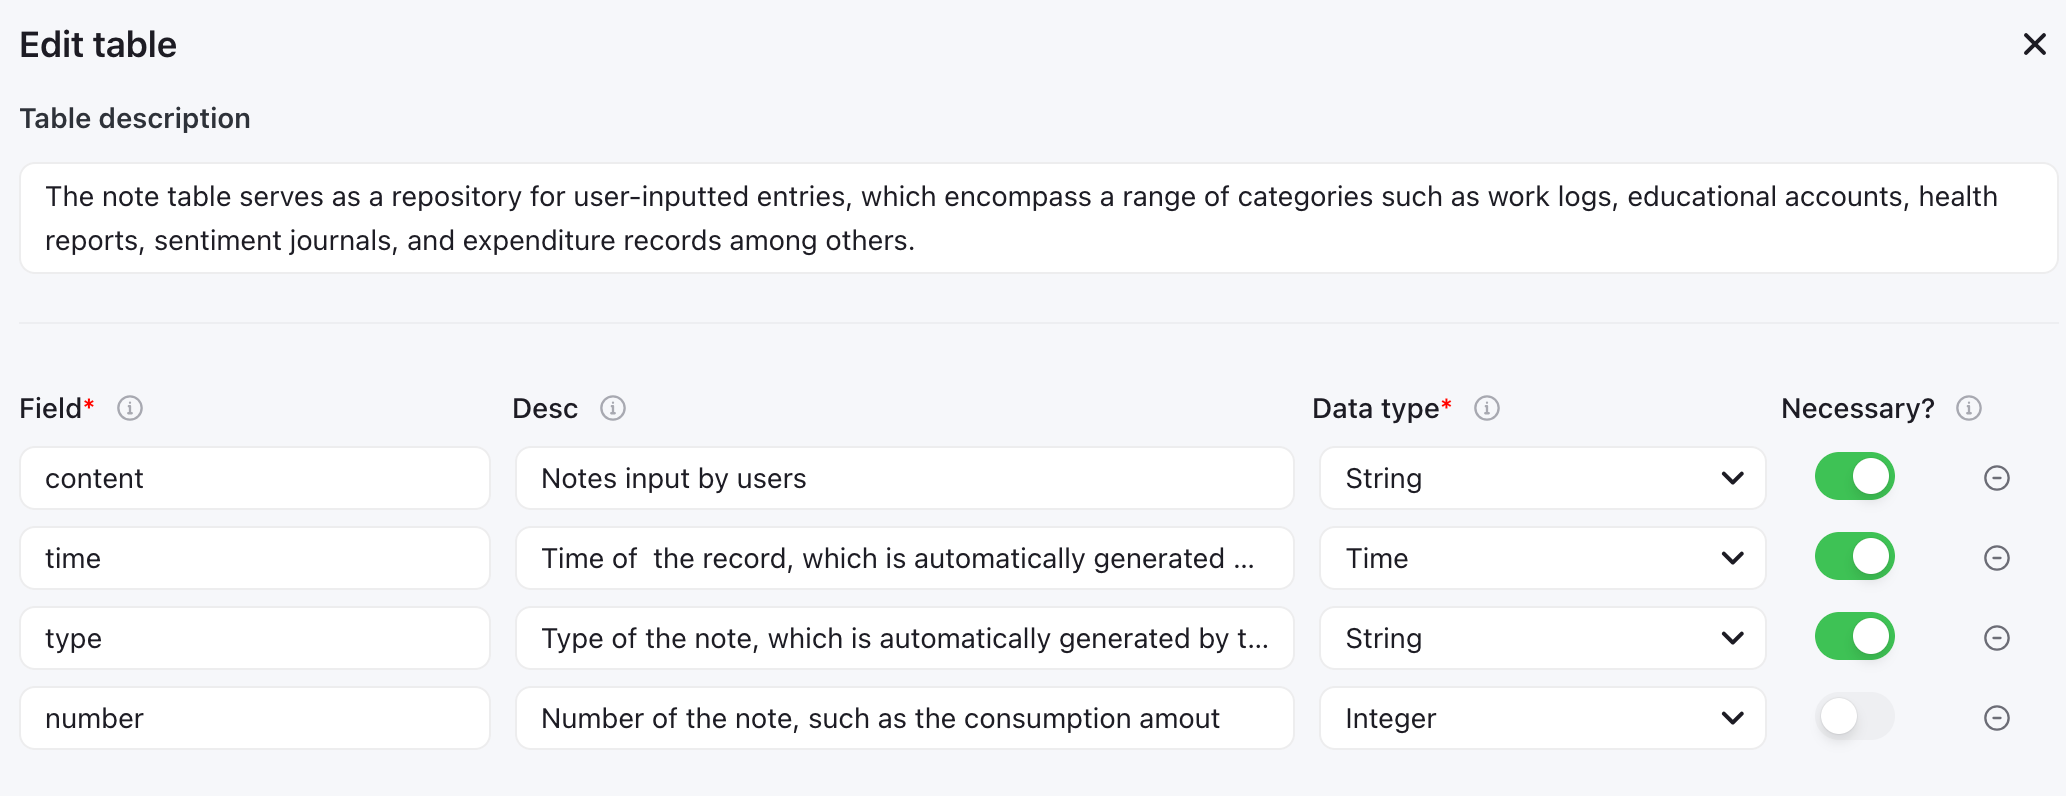Focus the 'Notes input by users' description field
The height and width of the screenshot is (796, 2066).
pyautogui.click(x=905, y=478)
